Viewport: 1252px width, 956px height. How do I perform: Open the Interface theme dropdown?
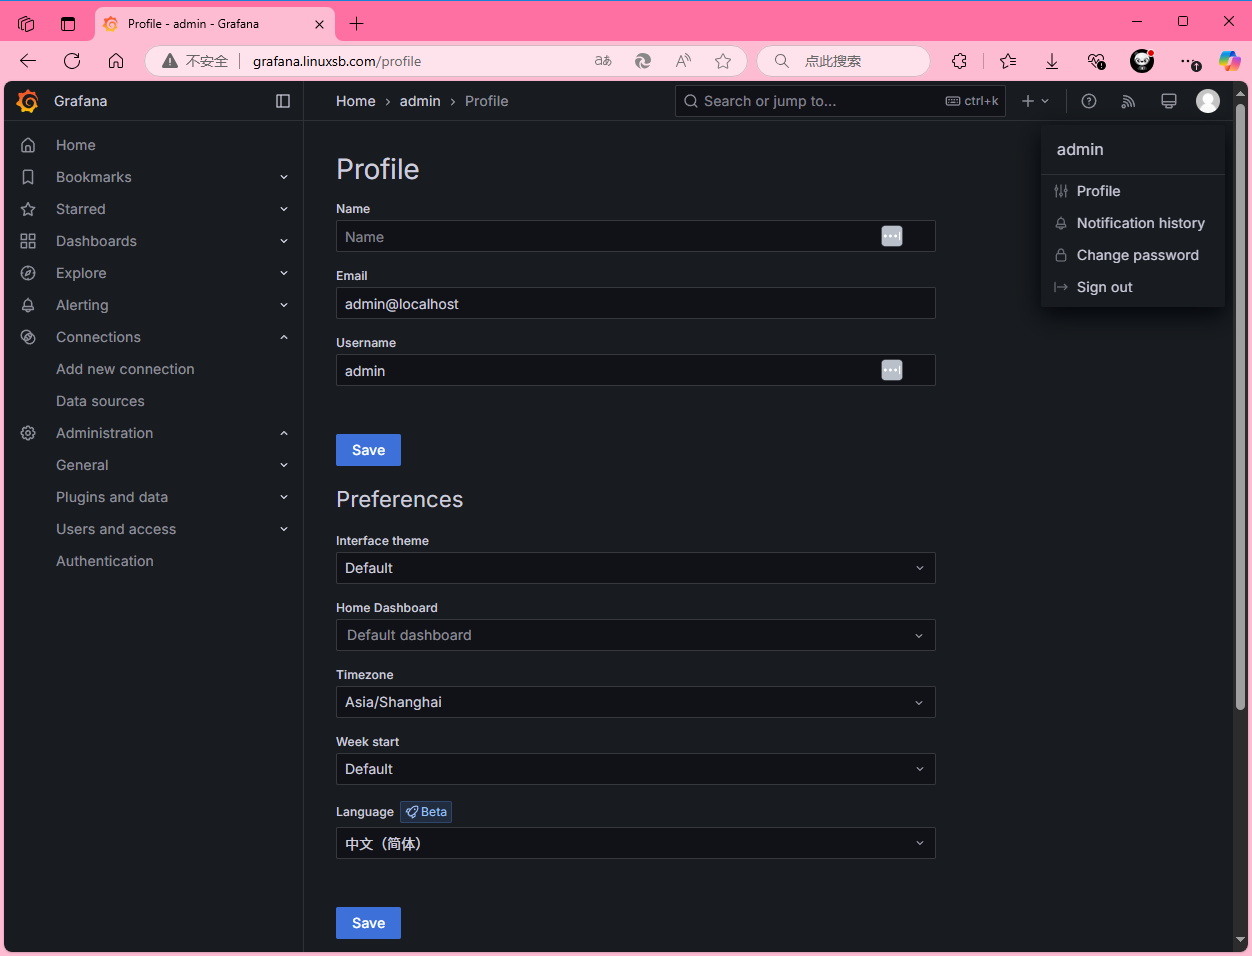coord(636,568)
